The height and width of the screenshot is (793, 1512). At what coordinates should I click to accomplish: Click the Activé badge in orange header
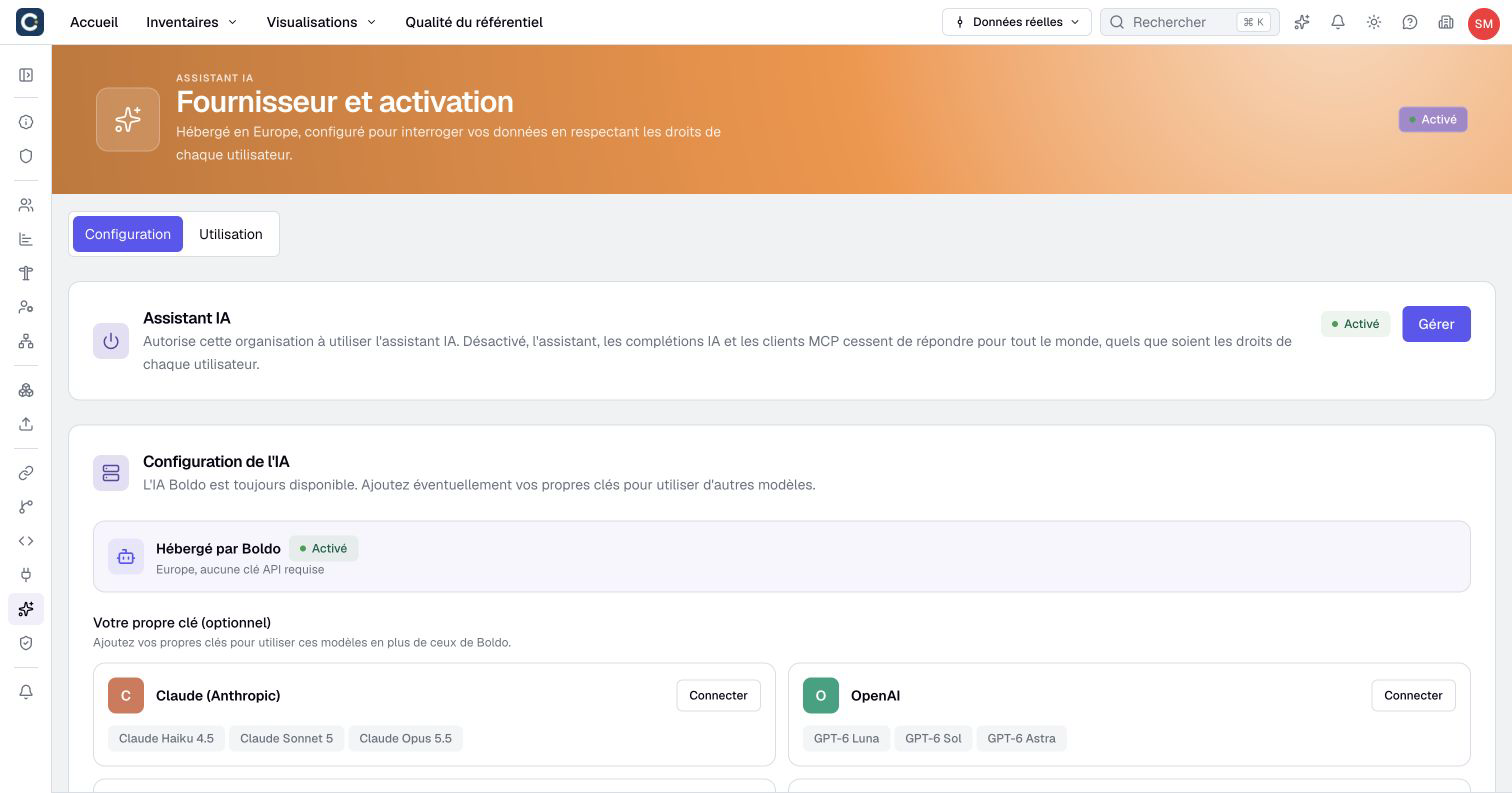[x=1433, y=119]
